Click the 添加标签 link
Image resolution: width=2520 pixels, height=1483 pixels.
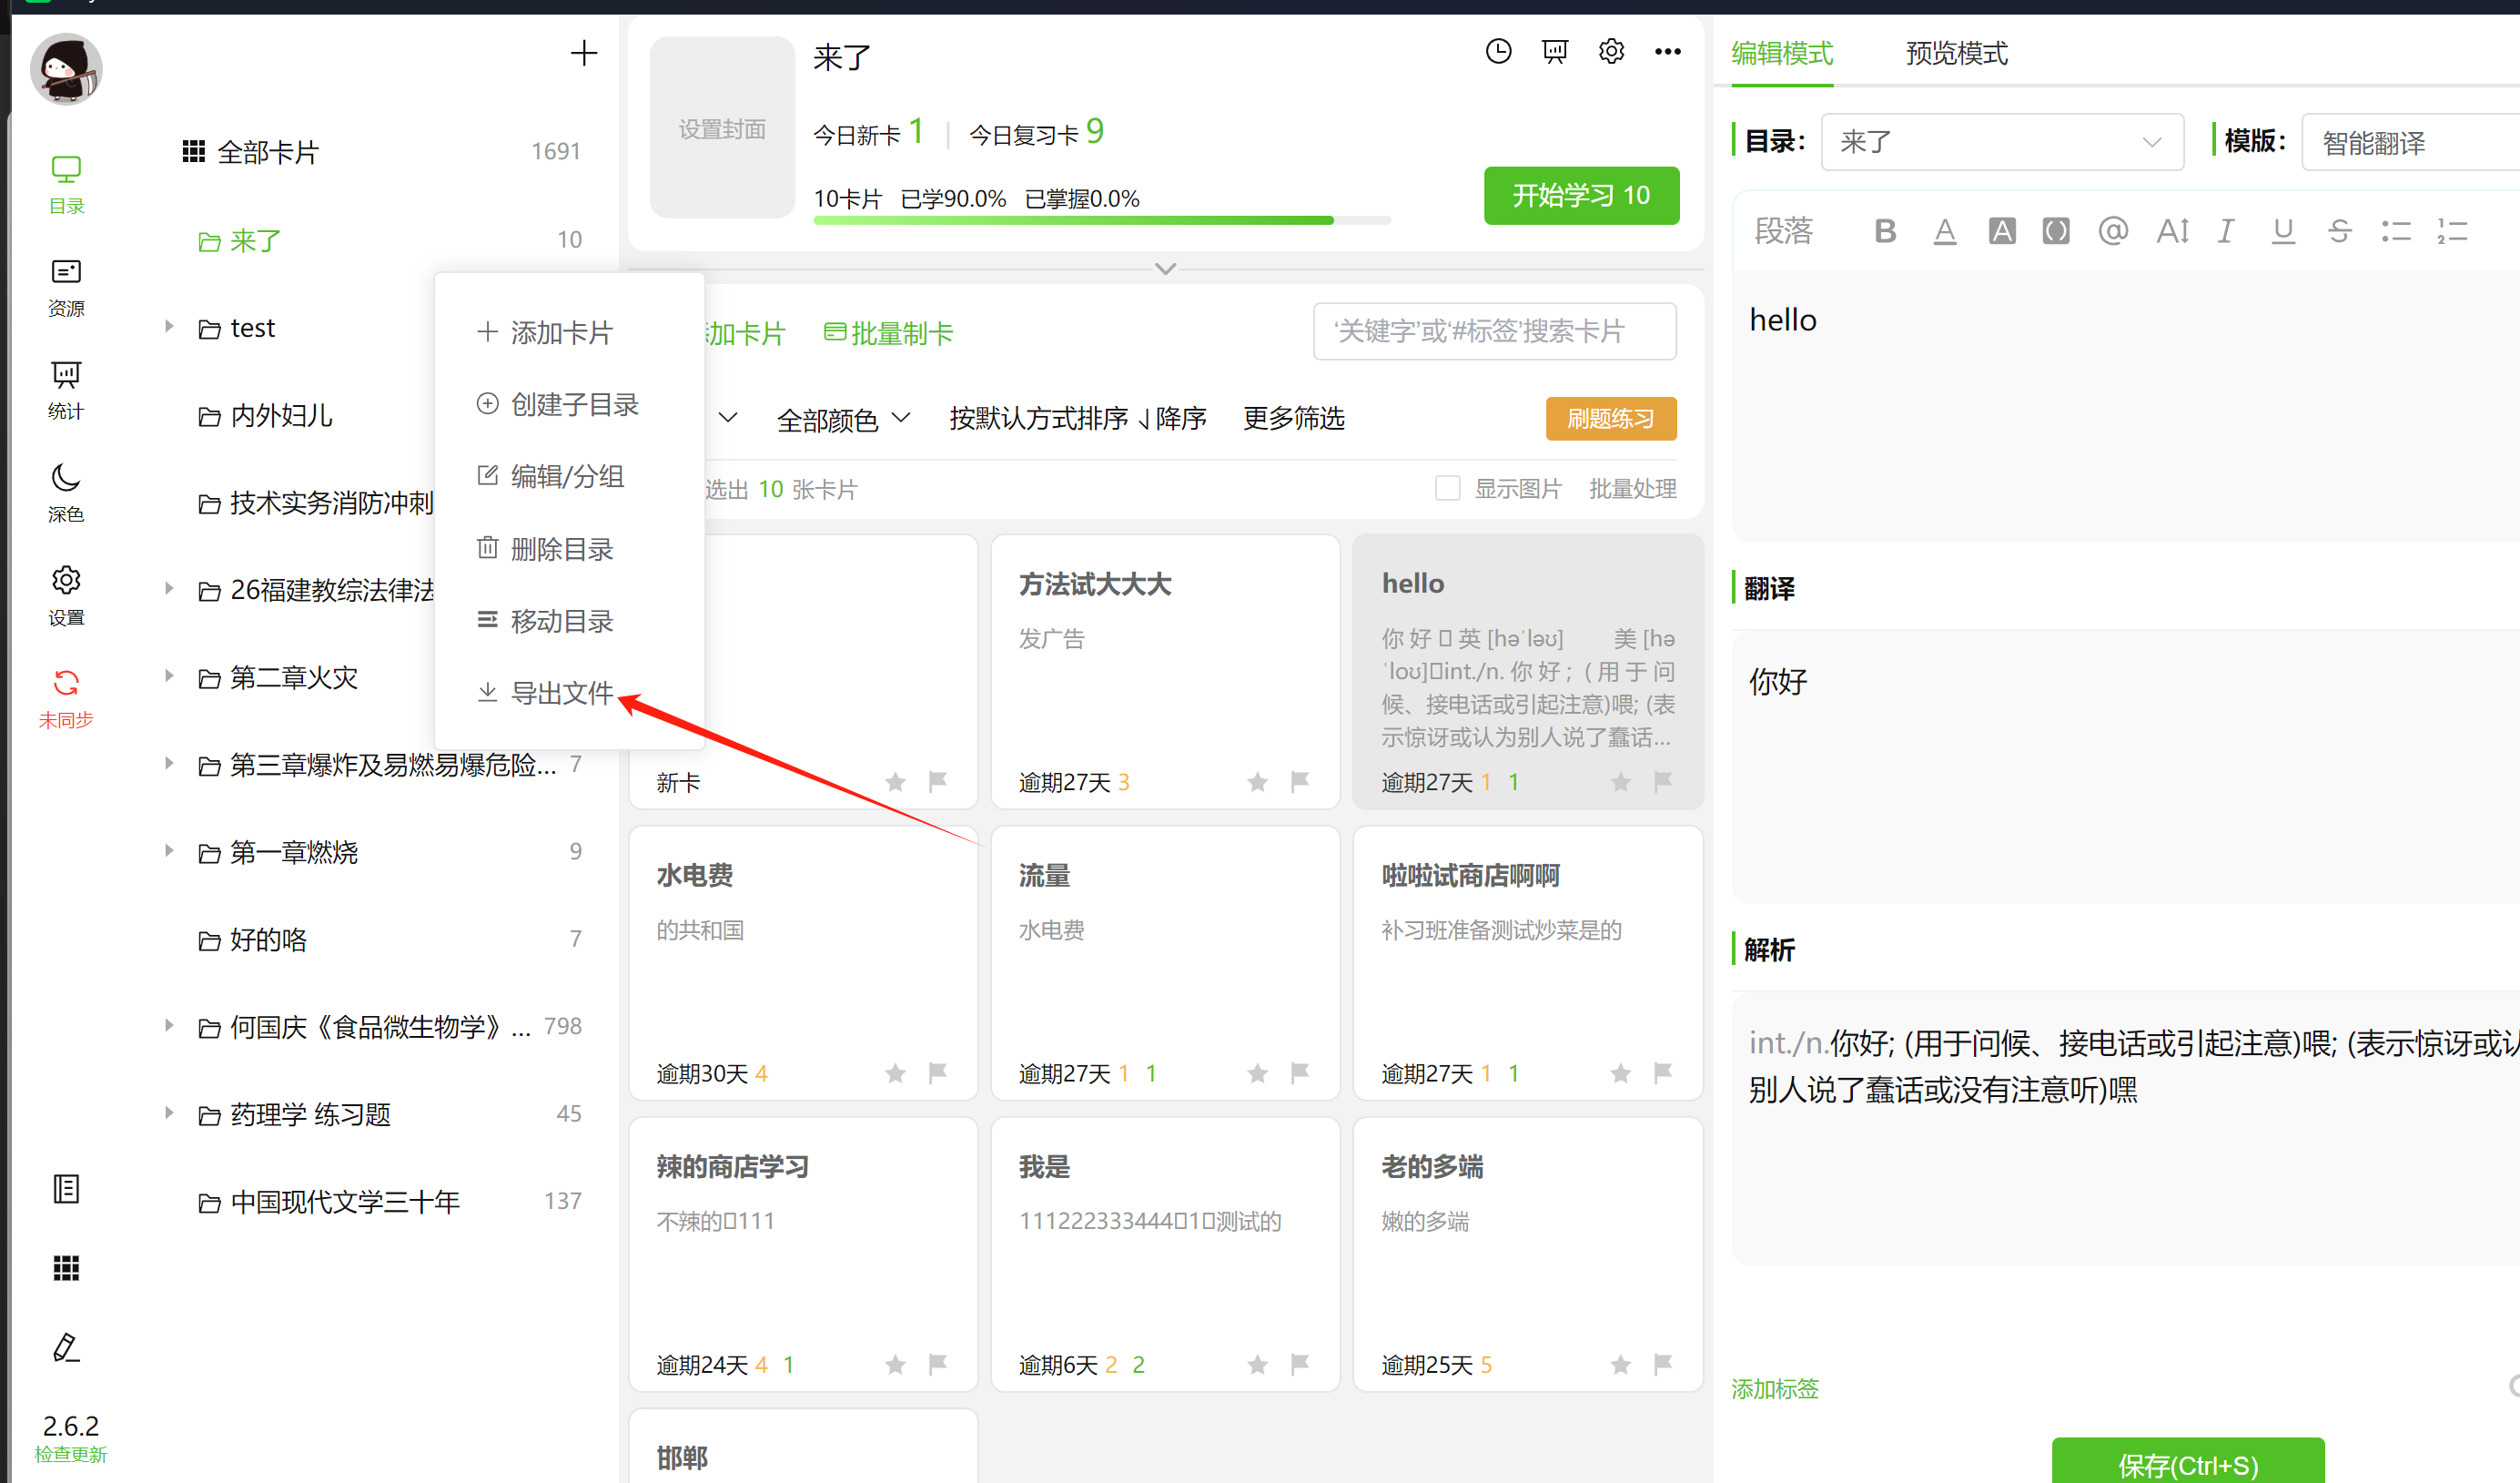point(1775,1388)
